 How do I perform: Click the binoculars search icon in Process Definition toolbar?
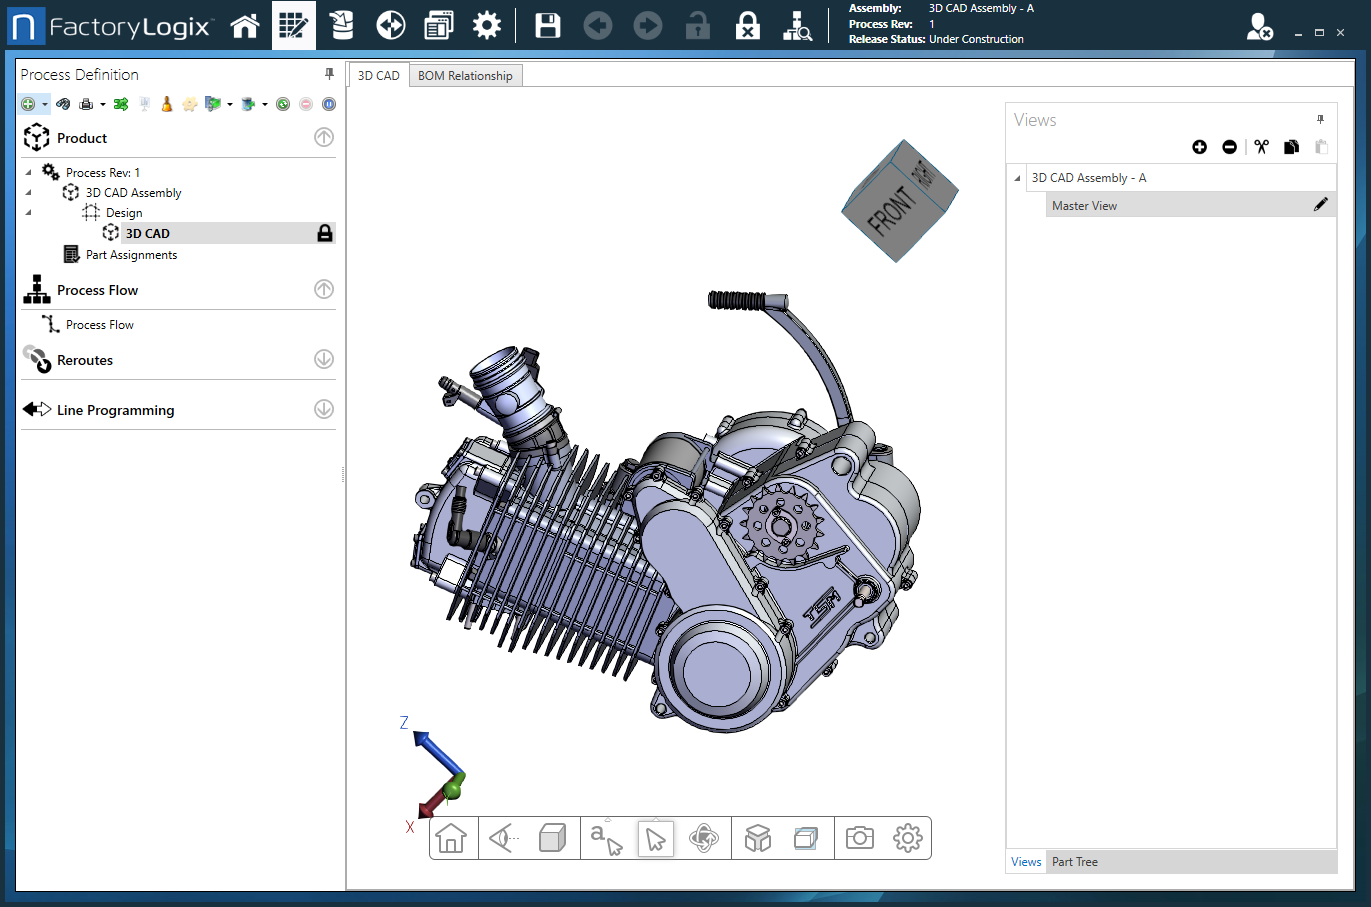(x=63, y=103)
